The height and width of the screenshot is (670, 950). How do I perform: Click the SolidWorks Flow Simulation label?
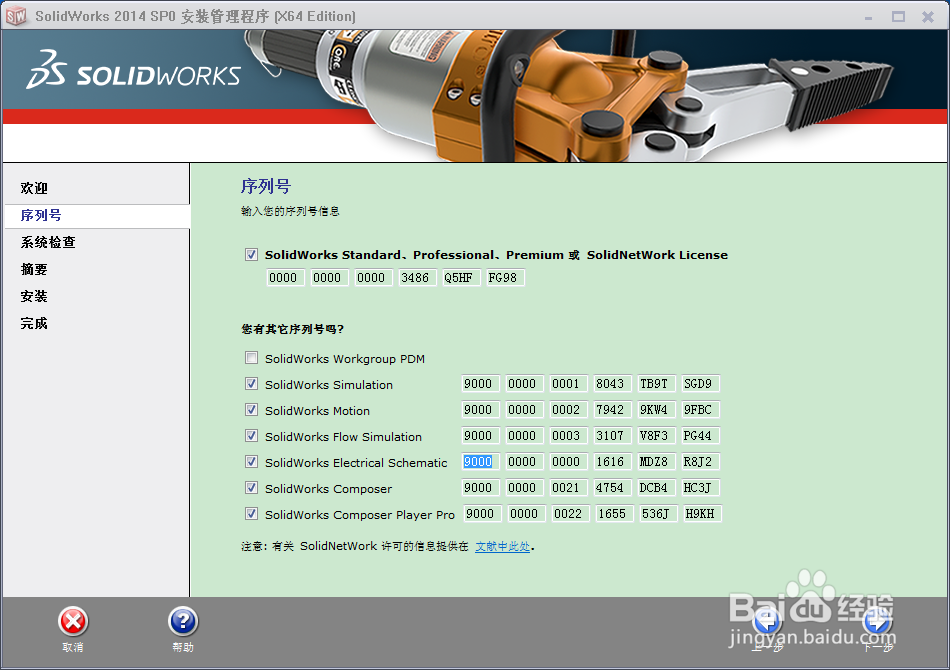(344, 437)
